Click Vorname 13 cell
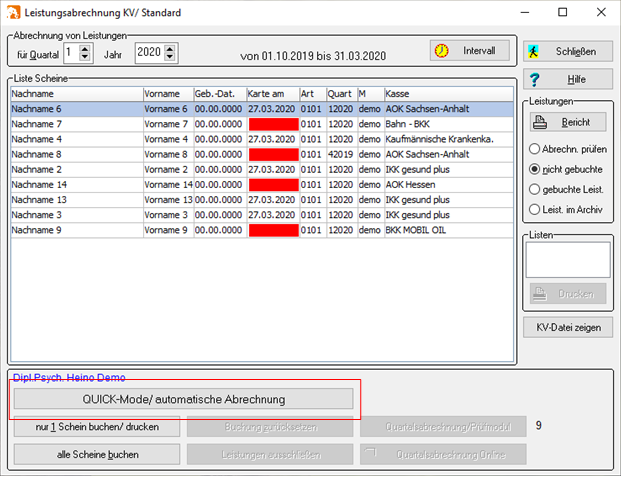Image resolution: width=623 pixels, height=478 pixels. pos(168,199)
